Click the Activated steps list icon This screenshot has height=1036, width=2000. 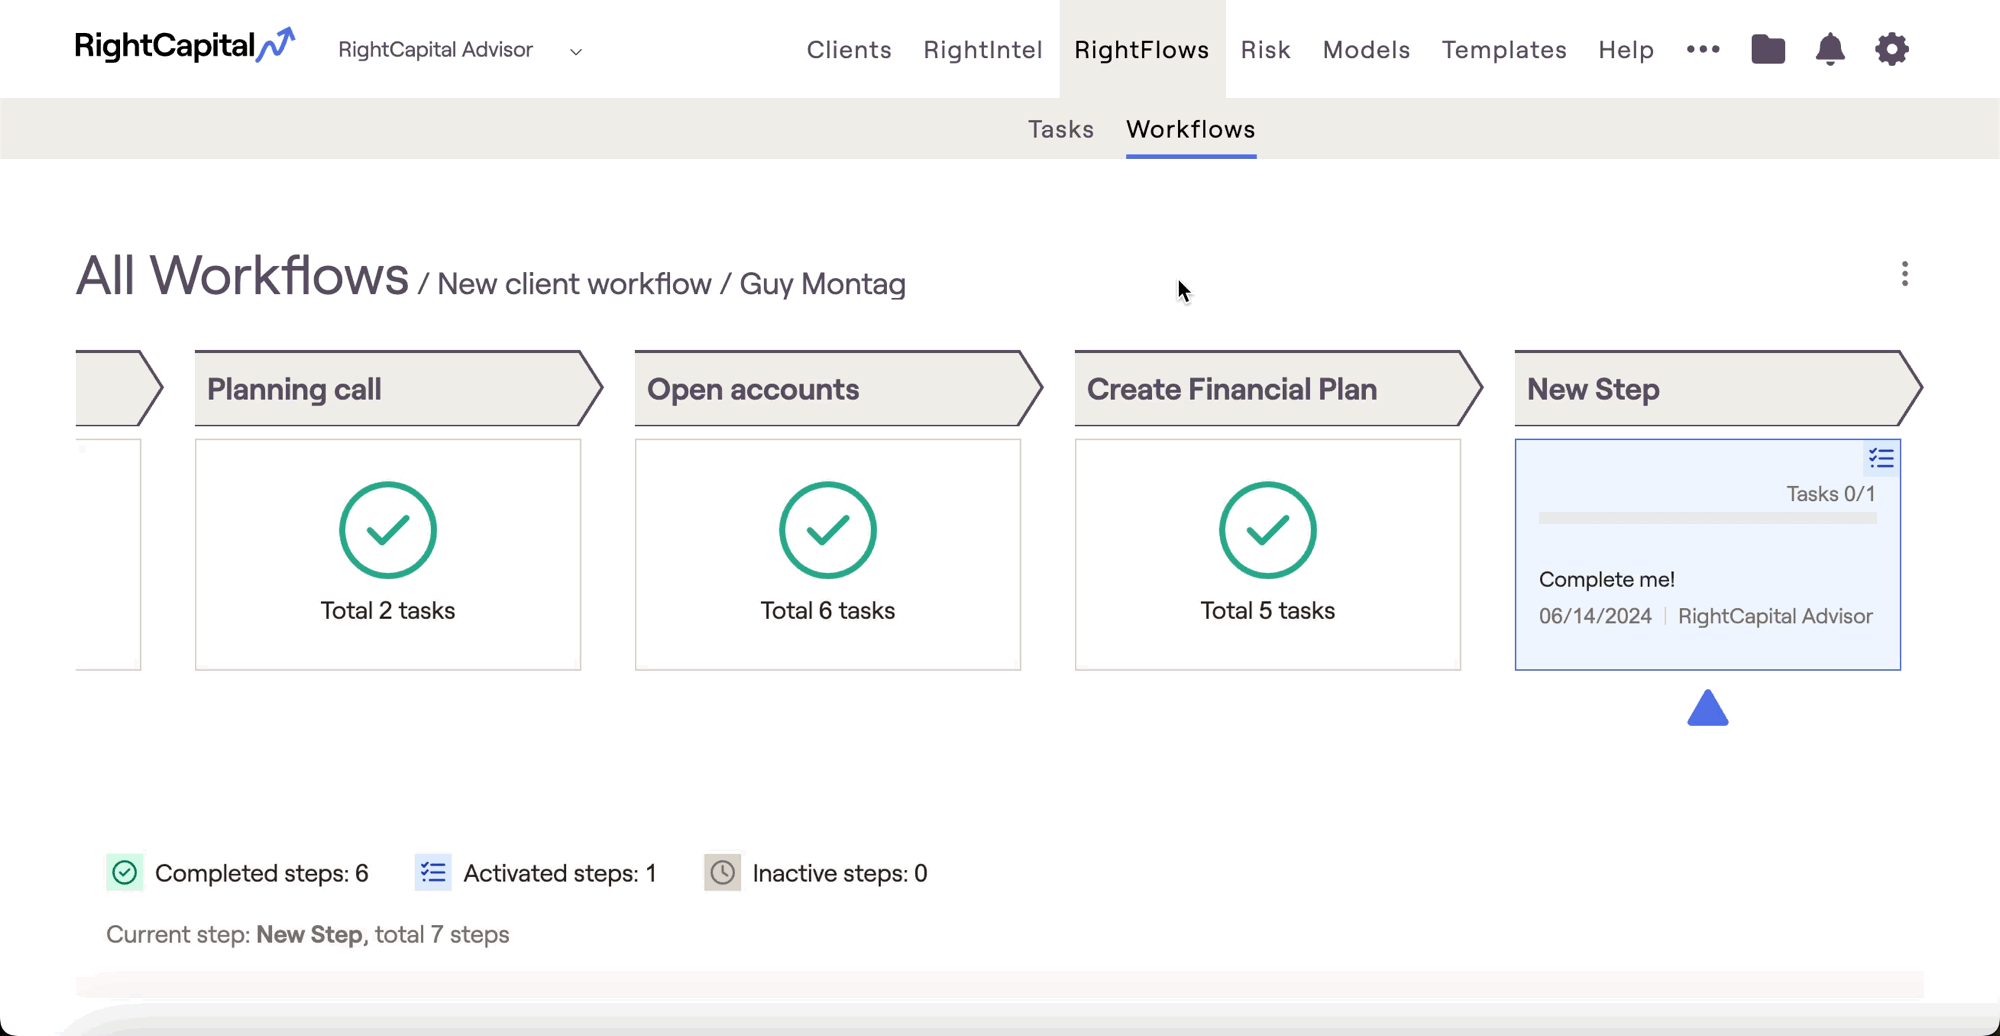click(x=433, y=873)
